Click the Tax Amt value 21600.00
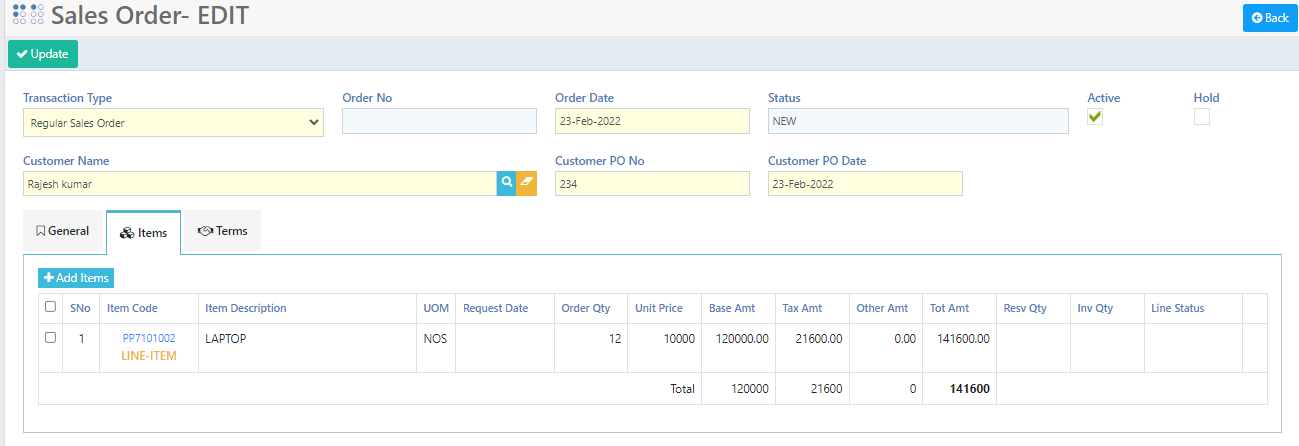The height and width of the screenshot is (446, 1299). click(x=819, y=339)
